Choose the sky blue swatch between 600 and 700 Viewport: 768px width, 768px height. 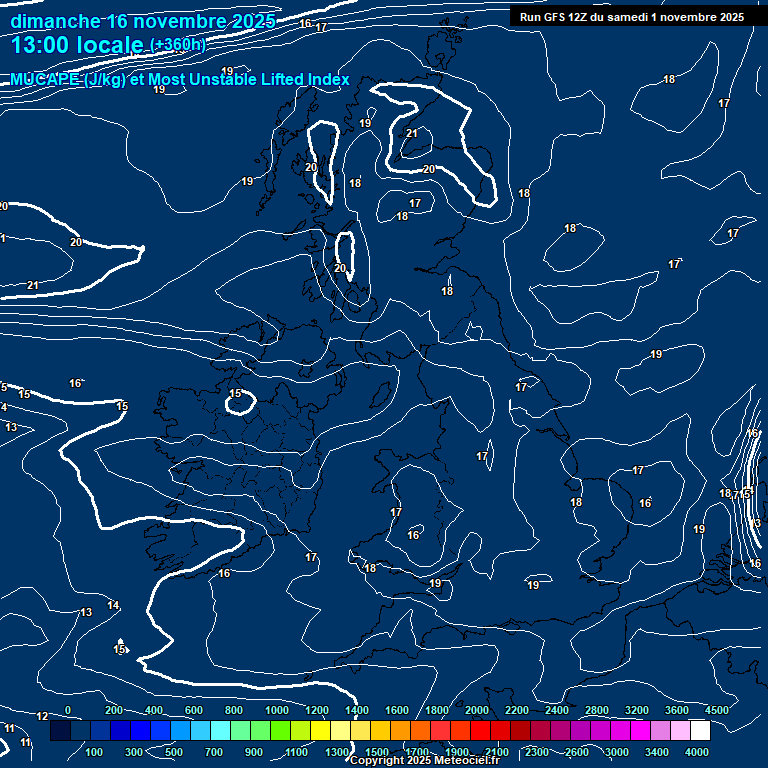(201, 730)
